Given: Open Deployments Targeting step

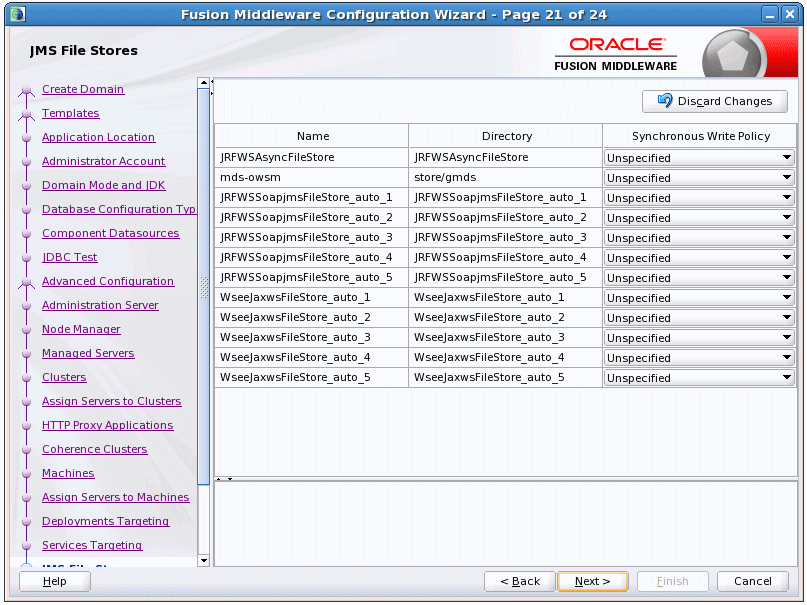Looking at the screenshot, I should (106, 521).
